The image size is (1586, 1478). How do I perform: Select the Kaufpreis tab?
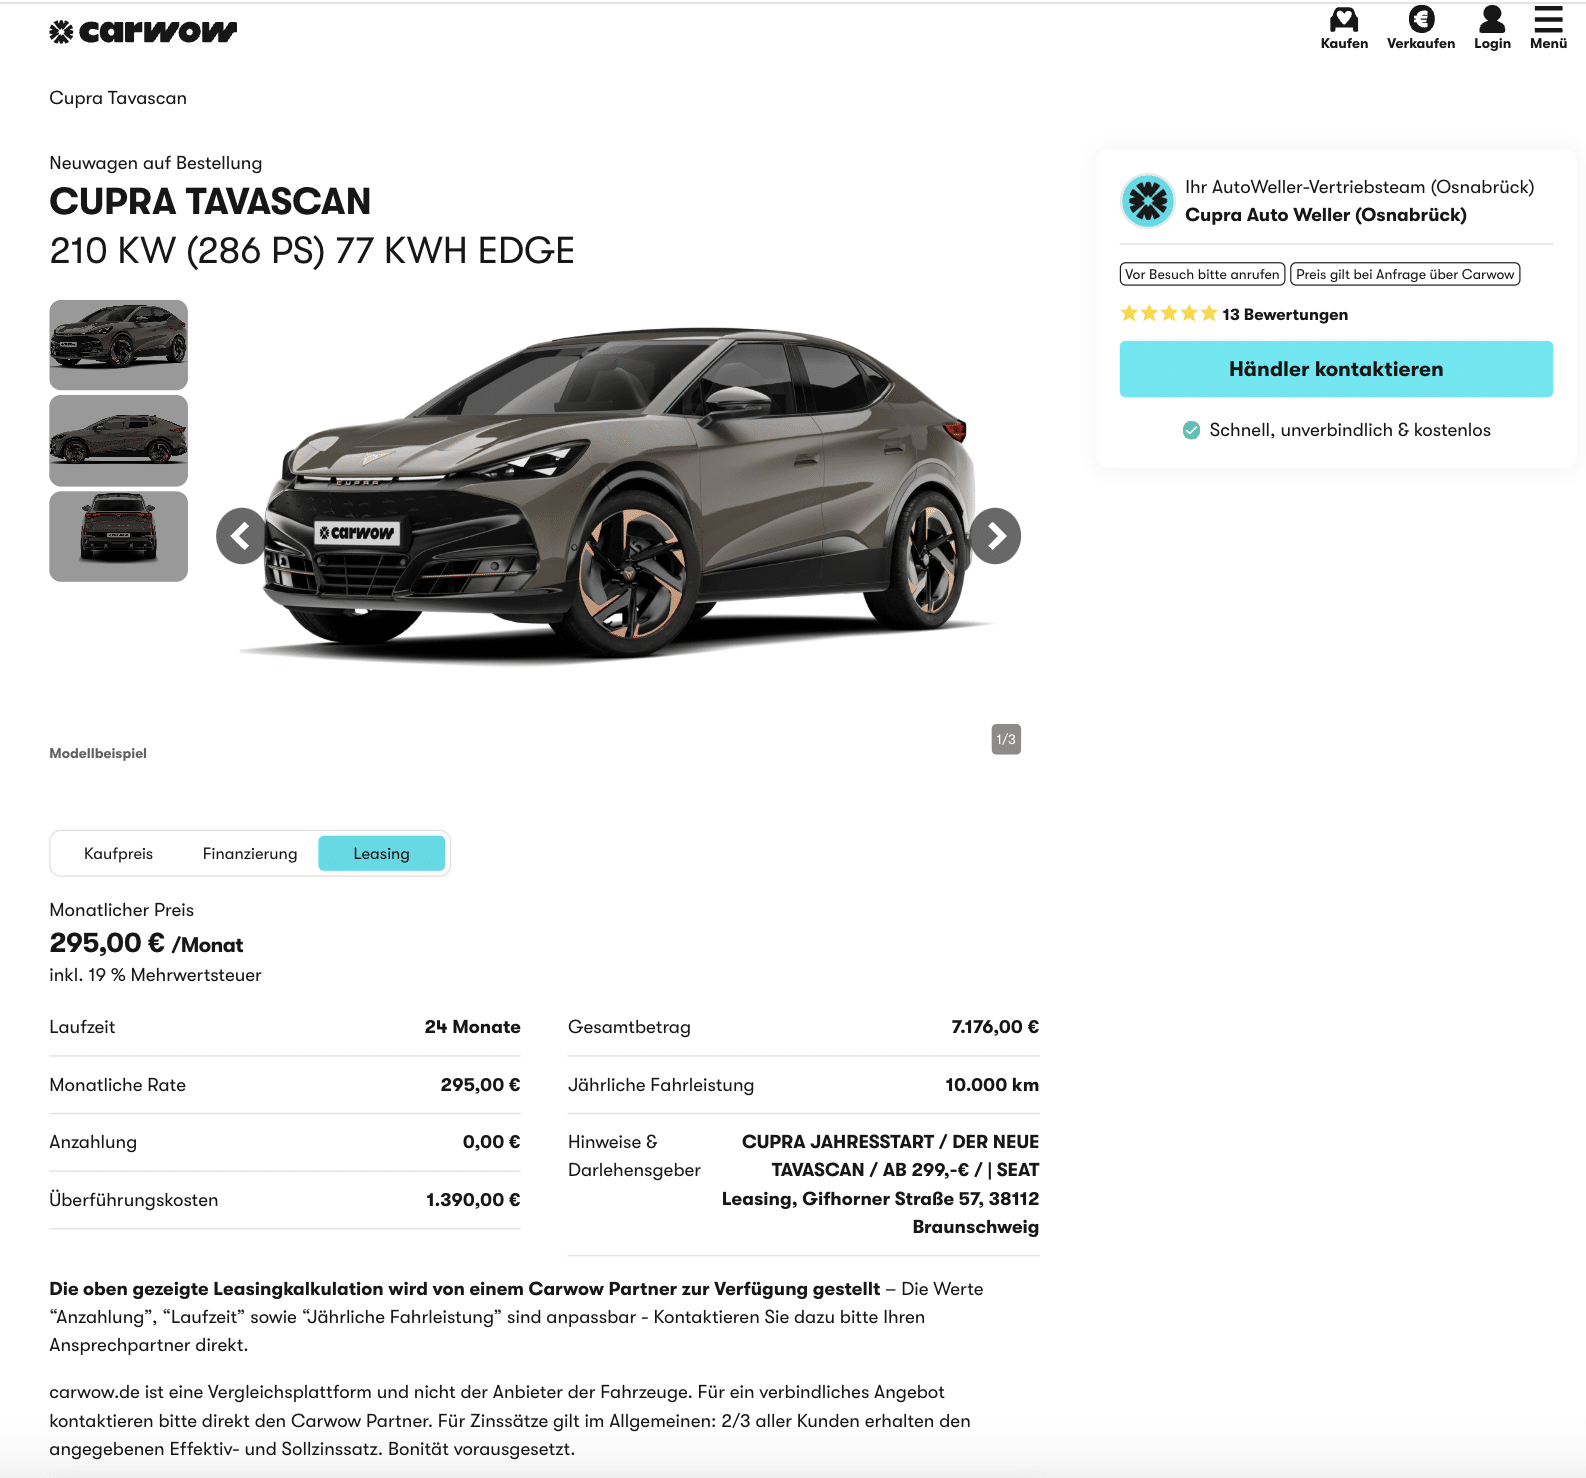(118, 854)
